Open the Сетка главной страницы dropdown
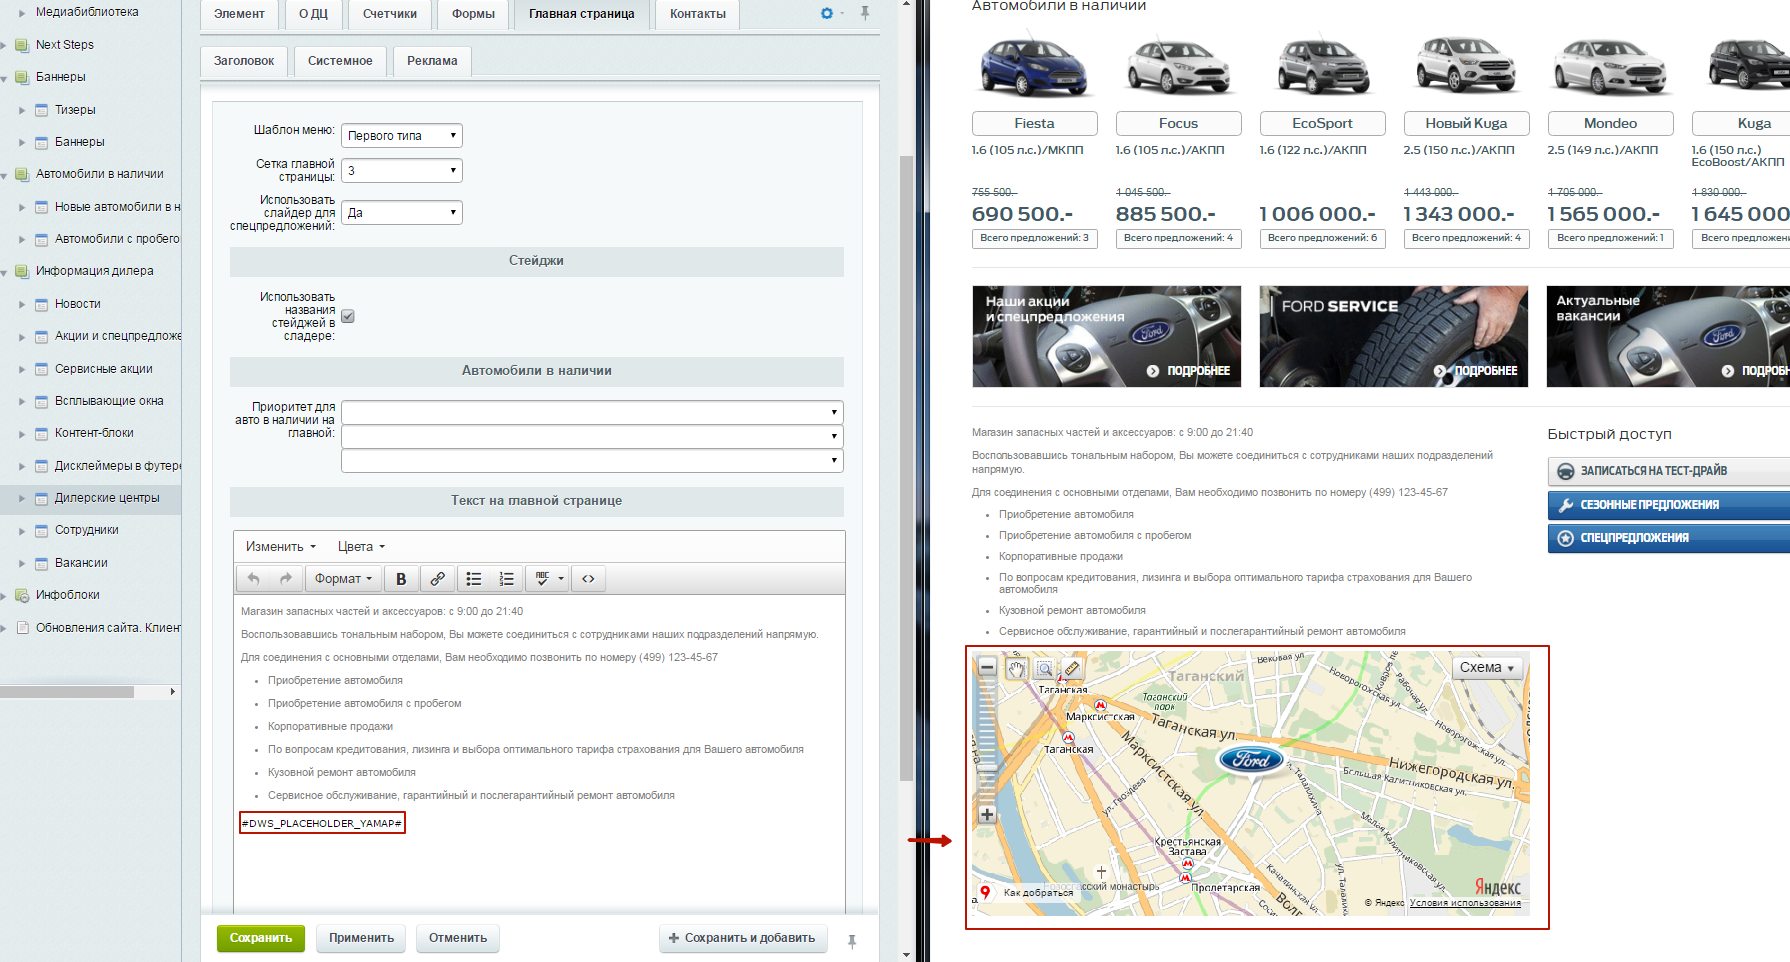Screen dimensions: 1790x962 coord(402,170)
